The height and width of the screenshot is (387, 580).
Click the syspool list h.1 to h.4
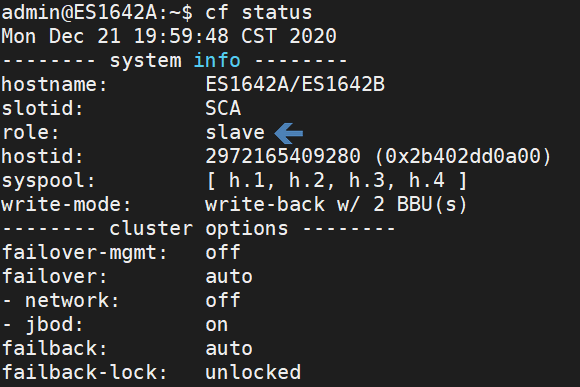[x=337, y=181]
